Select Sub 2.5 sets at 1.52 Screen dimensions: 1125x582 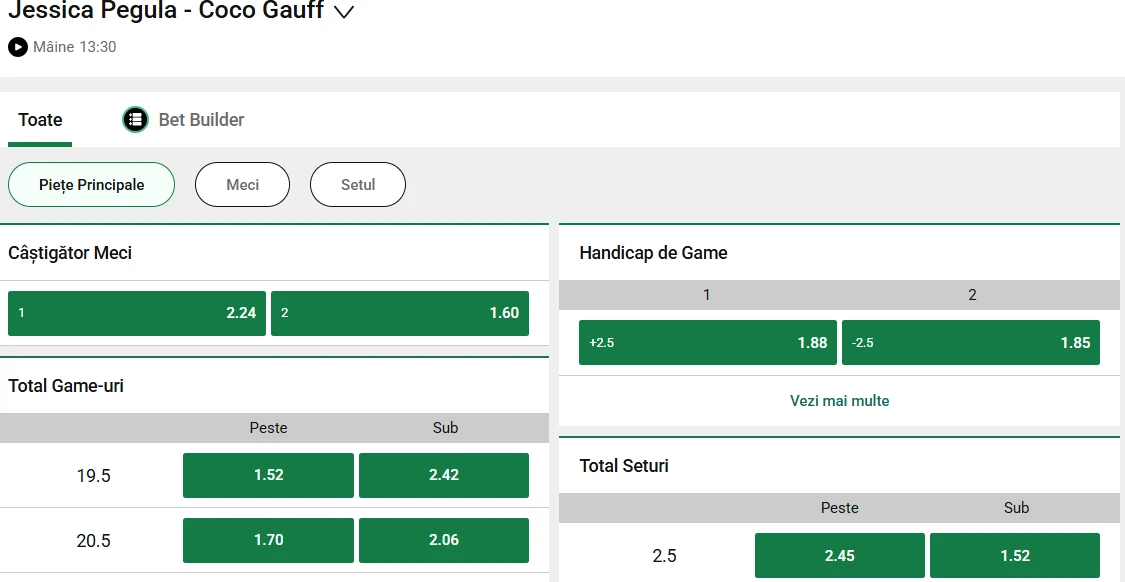(1015, 556)
